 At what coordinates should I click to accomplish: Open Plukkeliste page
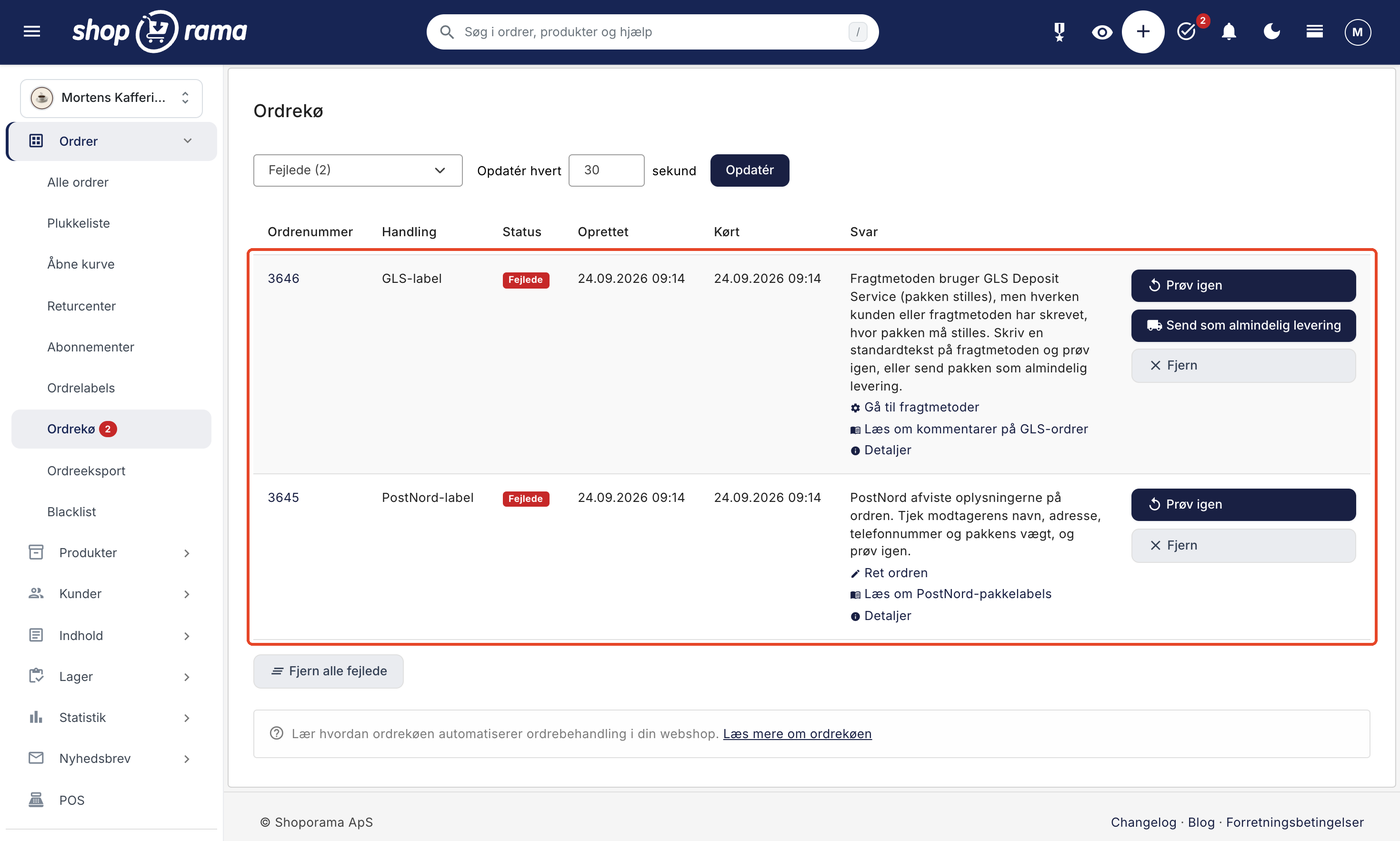(78, 223)
